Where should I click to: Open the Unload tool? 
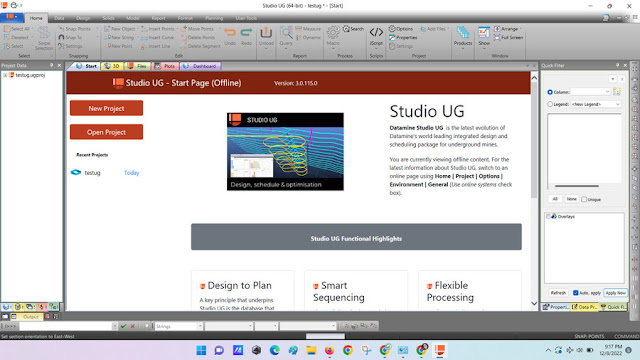pyautogui.click(x=266, y=33)
